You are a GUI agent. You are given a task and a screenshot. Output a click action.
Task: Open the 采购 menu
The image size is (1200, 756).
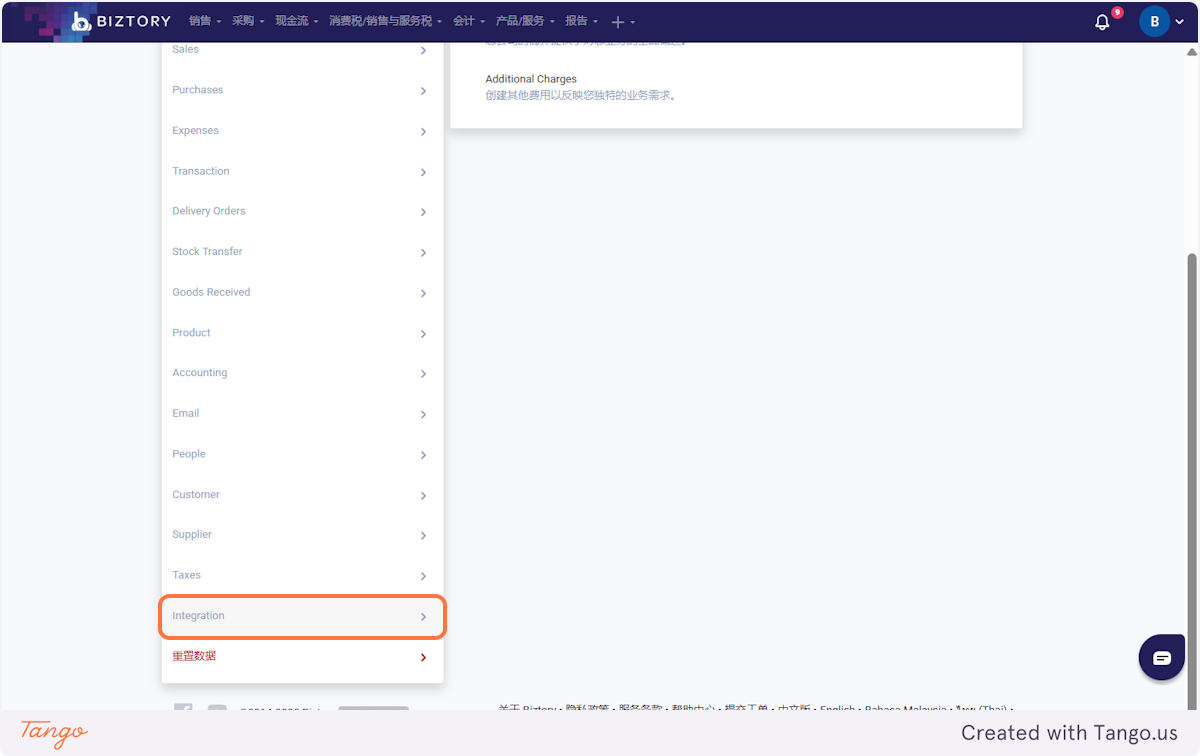(248, 21)
